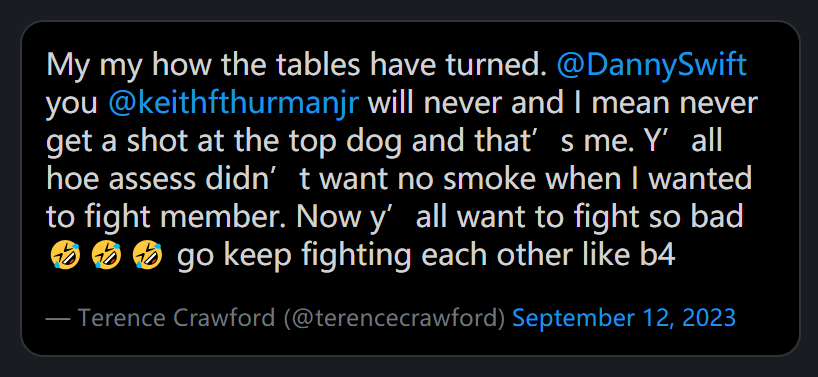Click the (@terencecrawford) handle text
This screenshot has height=377, width=818.
coord(394,318)
